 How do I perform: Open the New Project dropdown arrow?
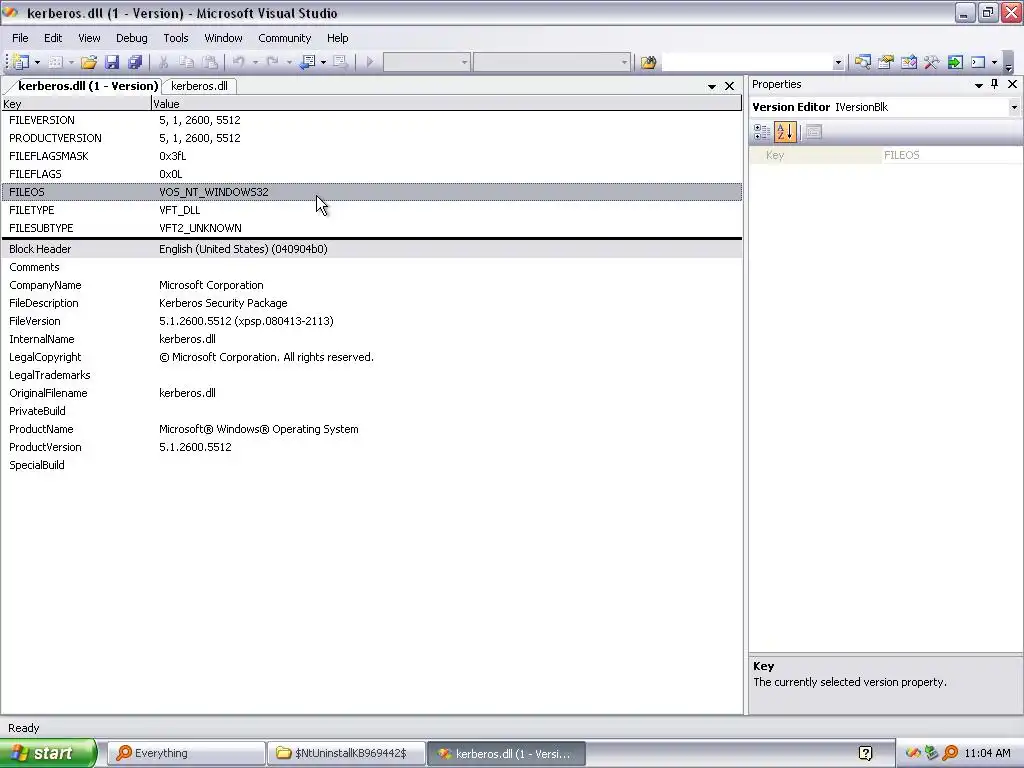[x=37, y=63]
